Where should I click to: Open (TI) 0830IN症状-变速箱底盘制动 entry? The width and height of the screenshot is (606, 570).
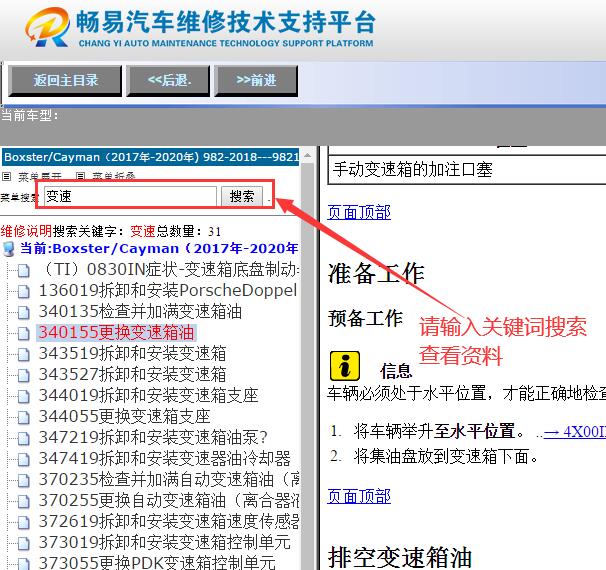169,269
